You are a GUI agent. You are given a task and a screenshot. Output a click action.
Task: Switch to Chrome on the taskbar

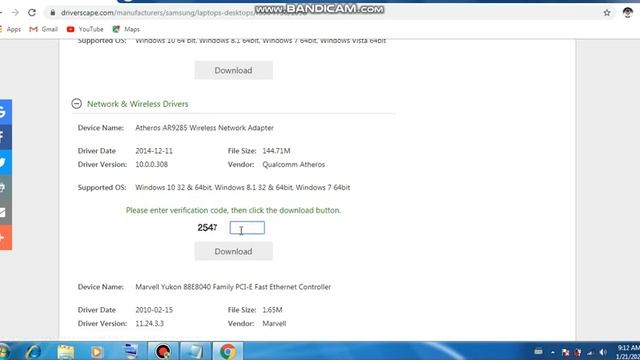(x=228, y=351)
